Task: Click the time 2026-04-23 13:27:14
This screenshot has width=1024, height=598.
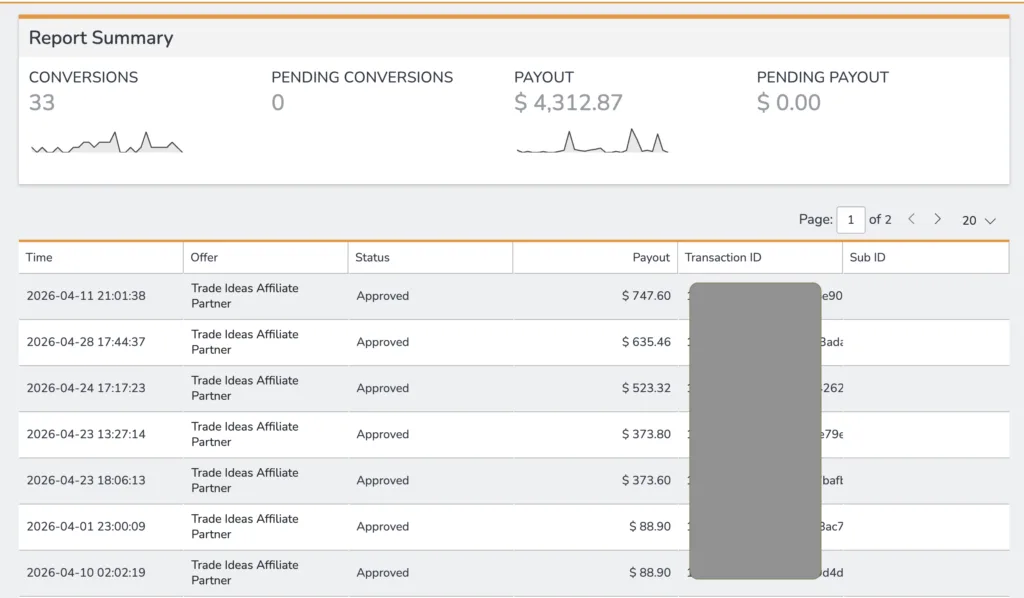Action: (86, 434)
